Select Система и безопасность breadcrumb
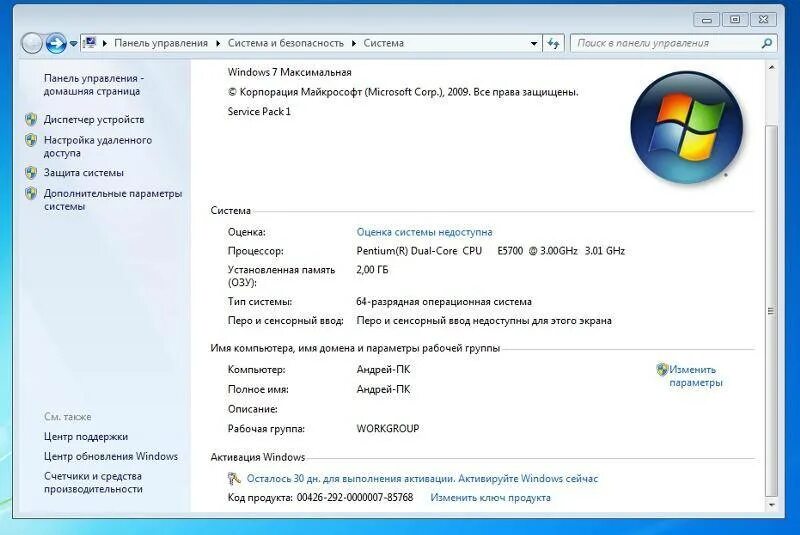 point(286,43)
